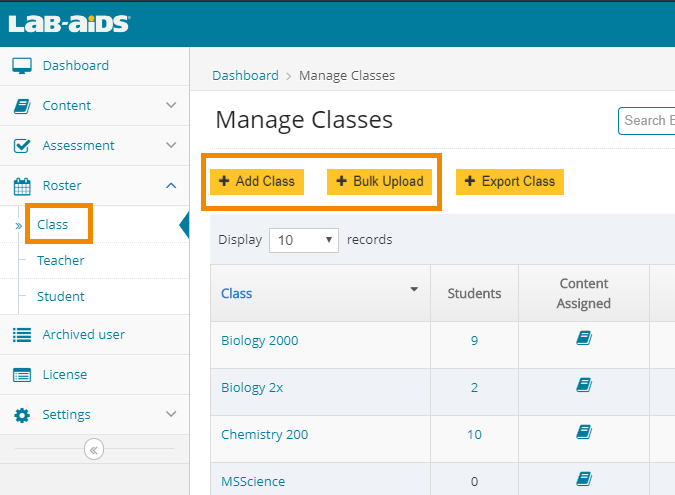The image size is (675, 495).
Task: Click the Archived user list icon
Action: [22, 335]
